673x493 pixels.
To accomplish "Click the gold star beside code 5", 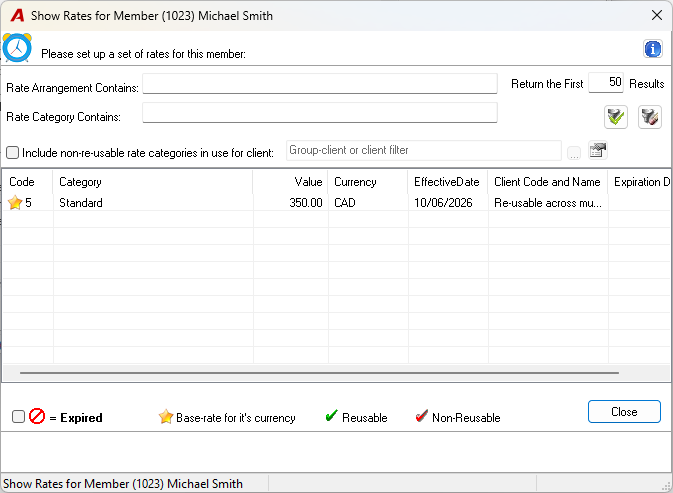I will (15, 203).
